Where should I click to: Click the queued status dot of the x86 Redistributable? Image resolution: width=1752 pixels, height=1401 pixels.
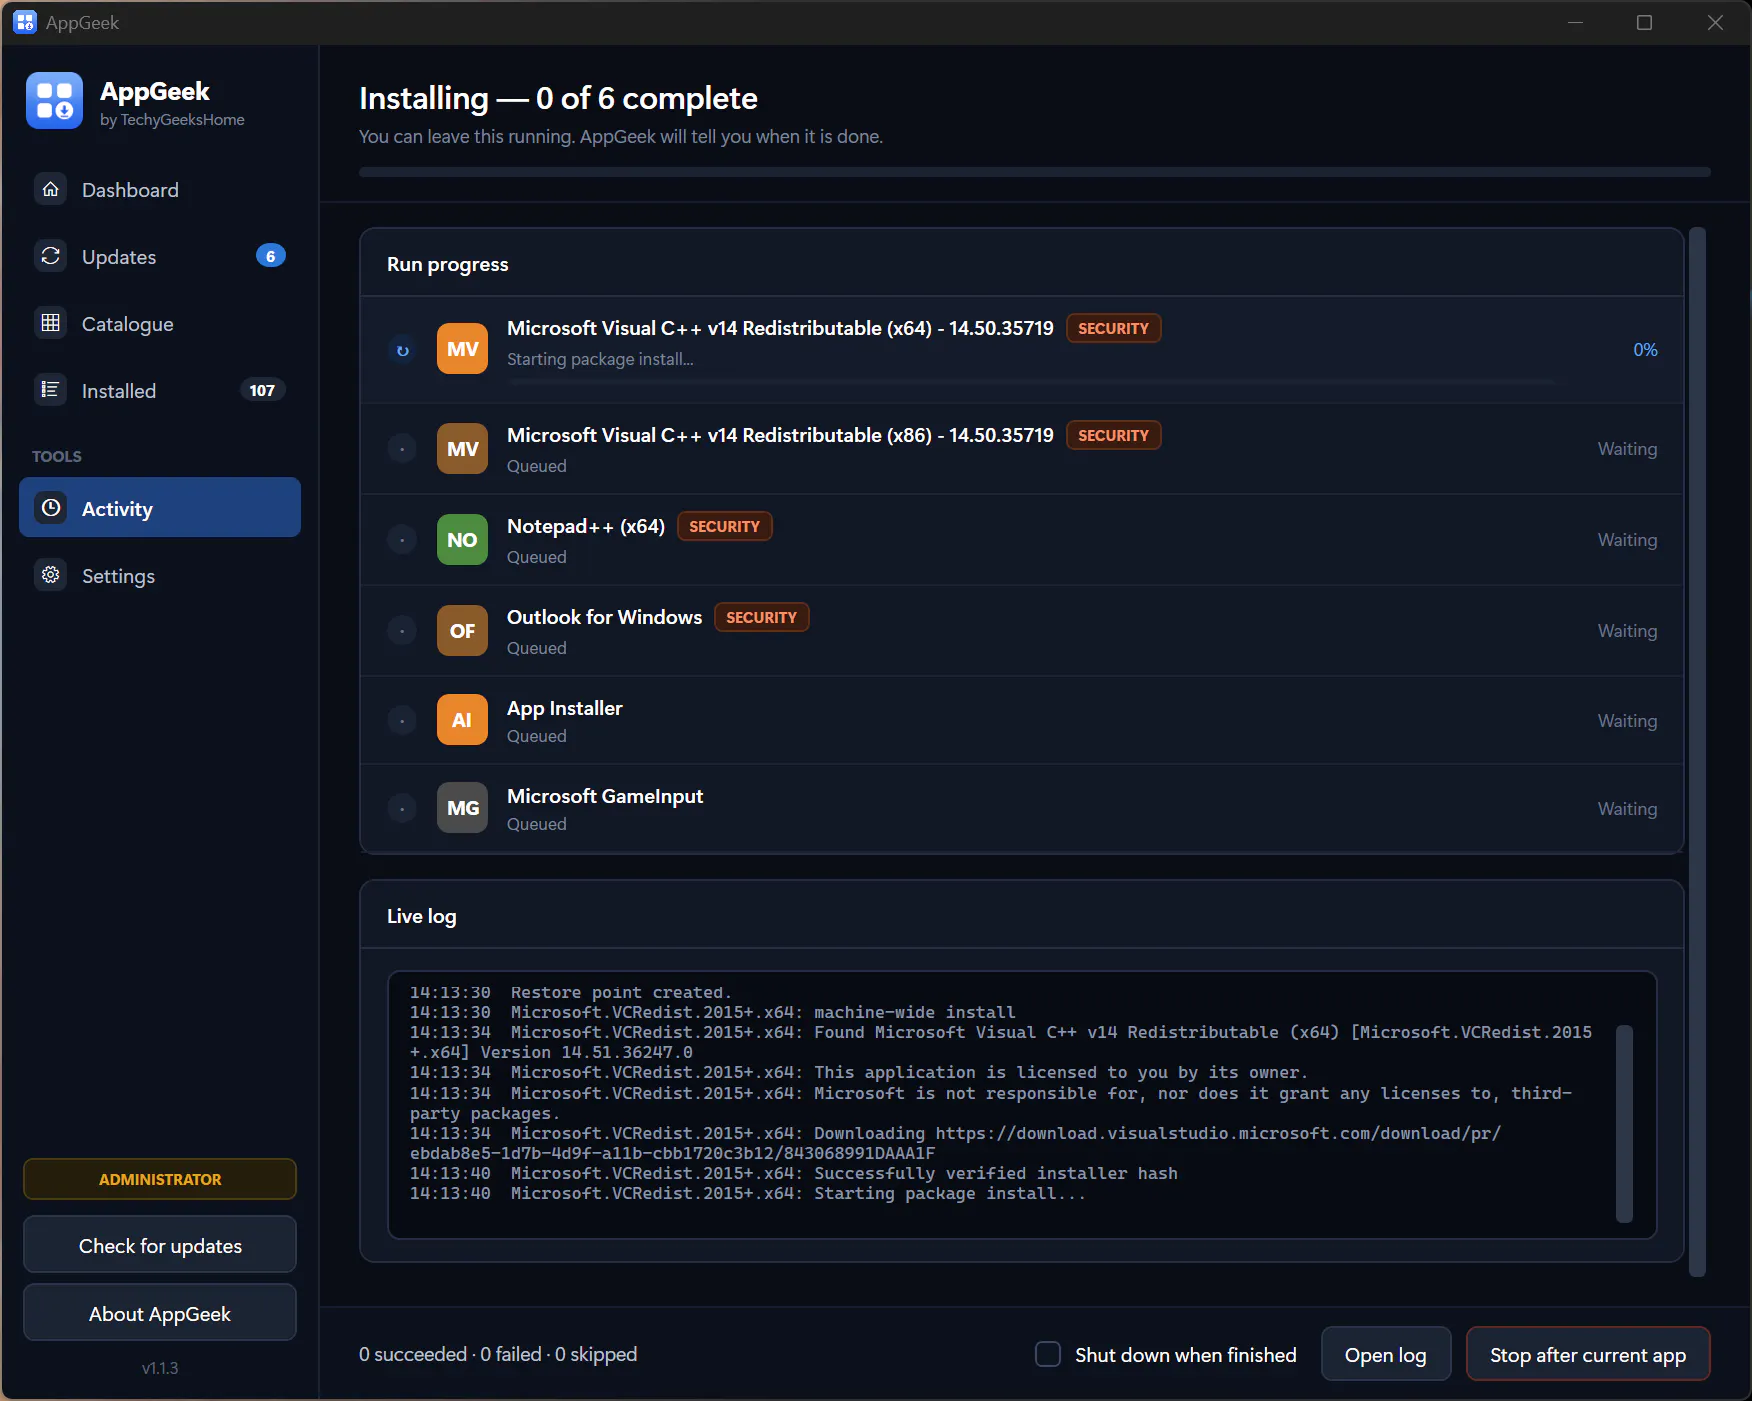402,449
